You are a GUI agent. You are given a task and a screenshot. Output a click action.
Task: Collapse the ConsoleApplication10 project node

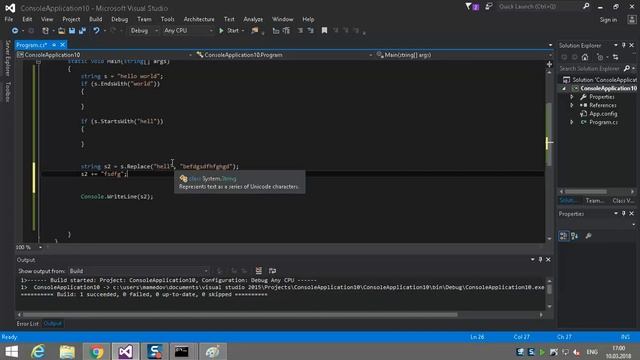(x=564, y=89)
